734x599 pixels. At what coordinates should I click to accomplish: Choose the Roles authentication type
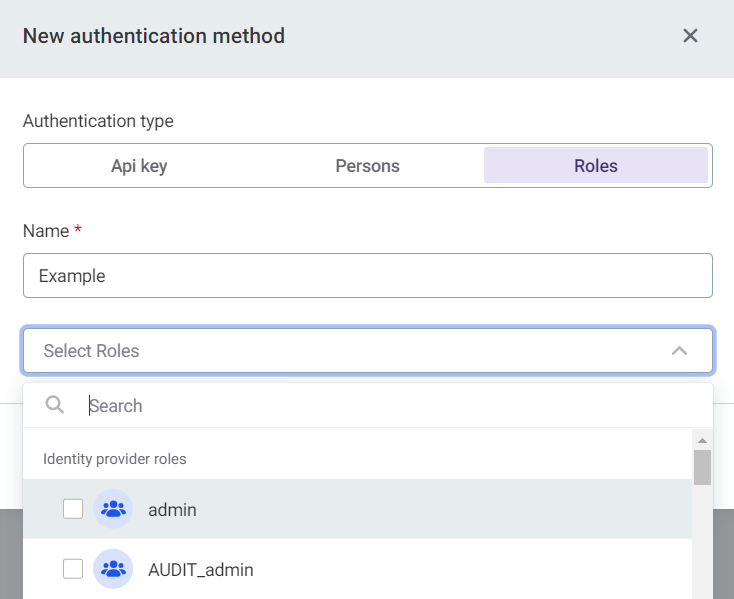click(595, 166)
